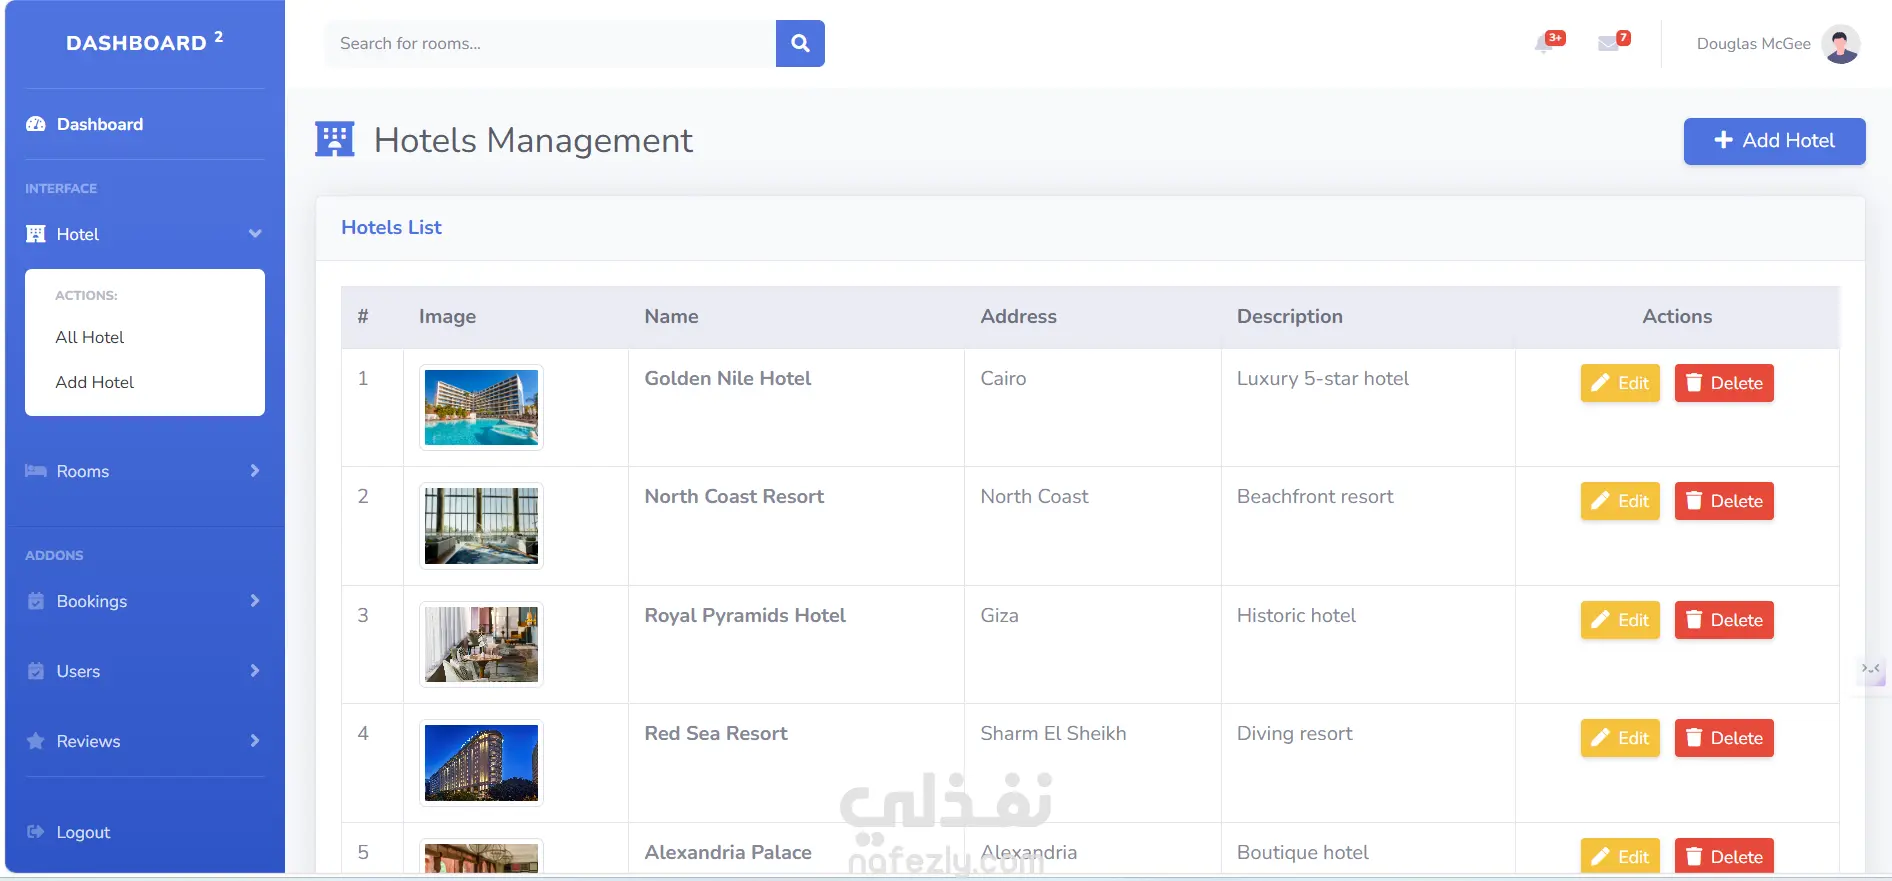The image size is (1892, 881).
Task: Click the Dashboard gauge icon in sidebar
Action: pyautogui.click(x=36, y=124)
